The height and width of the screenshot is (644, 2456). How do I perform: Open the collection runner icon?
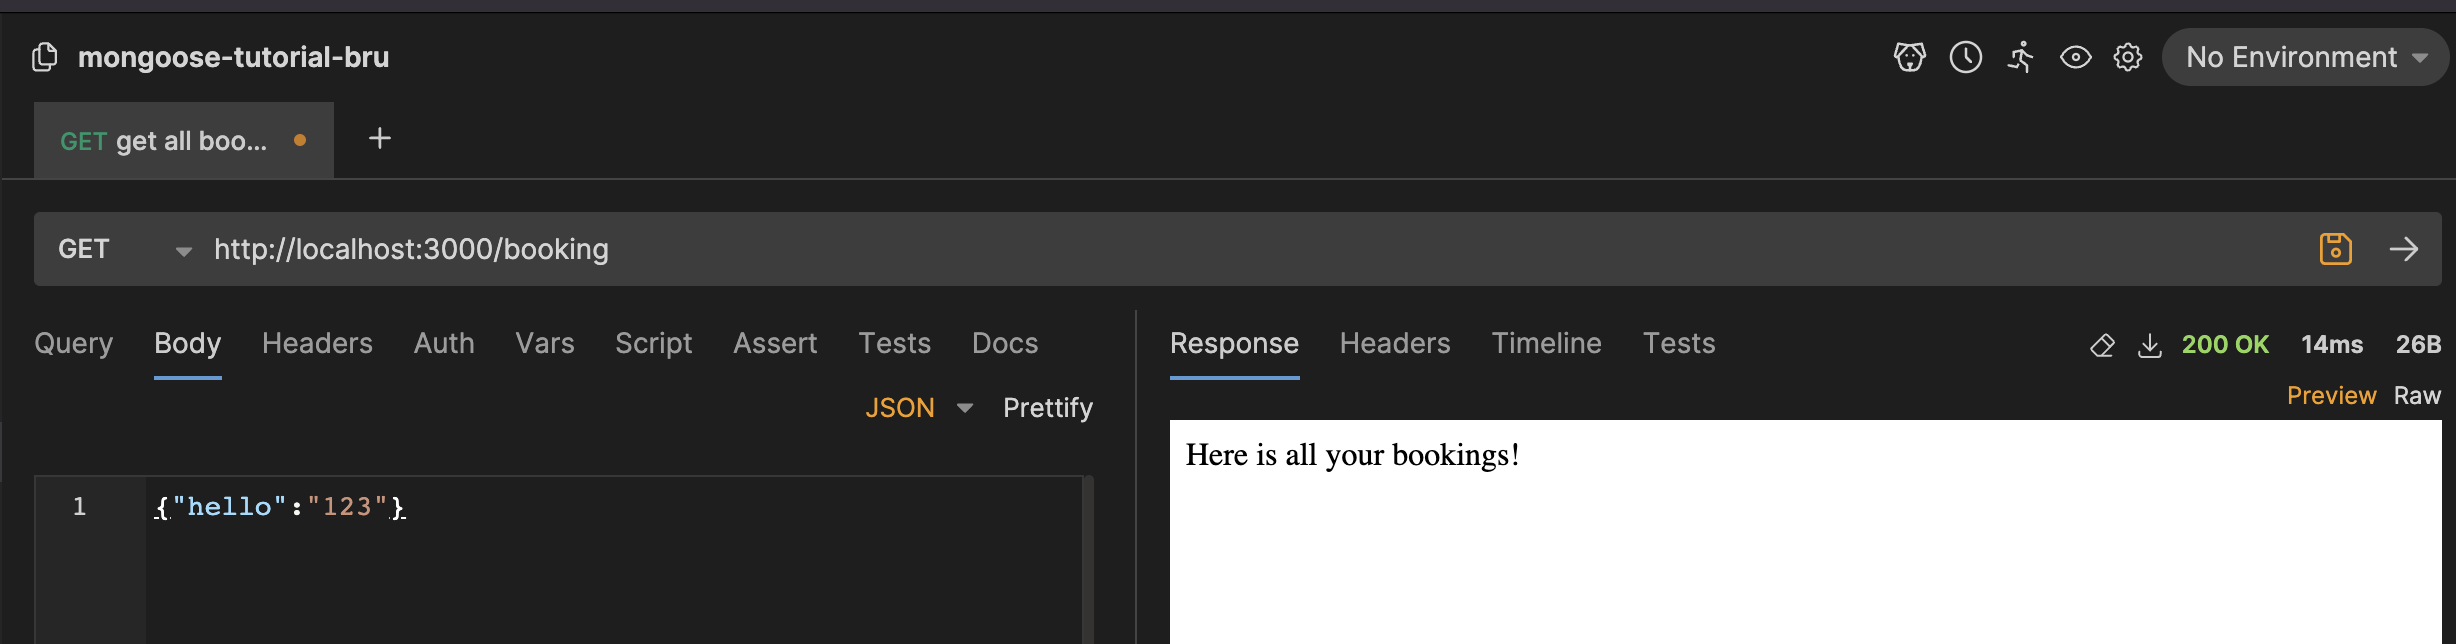[2020, 57]
